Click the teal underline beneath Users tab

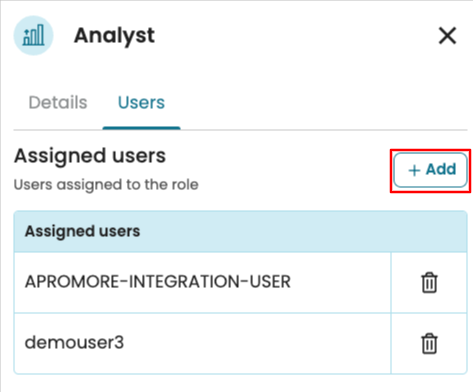(x=141, y=128)
